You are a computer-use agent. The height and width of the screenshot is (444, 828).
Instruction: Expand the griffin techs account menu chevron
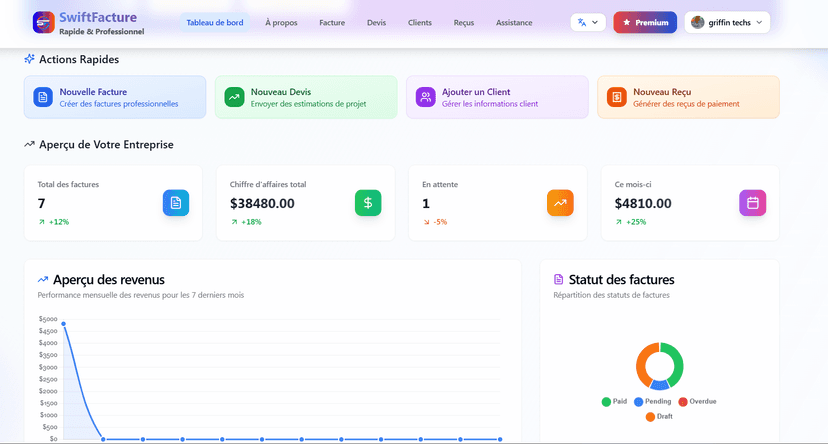click(759, 22)
